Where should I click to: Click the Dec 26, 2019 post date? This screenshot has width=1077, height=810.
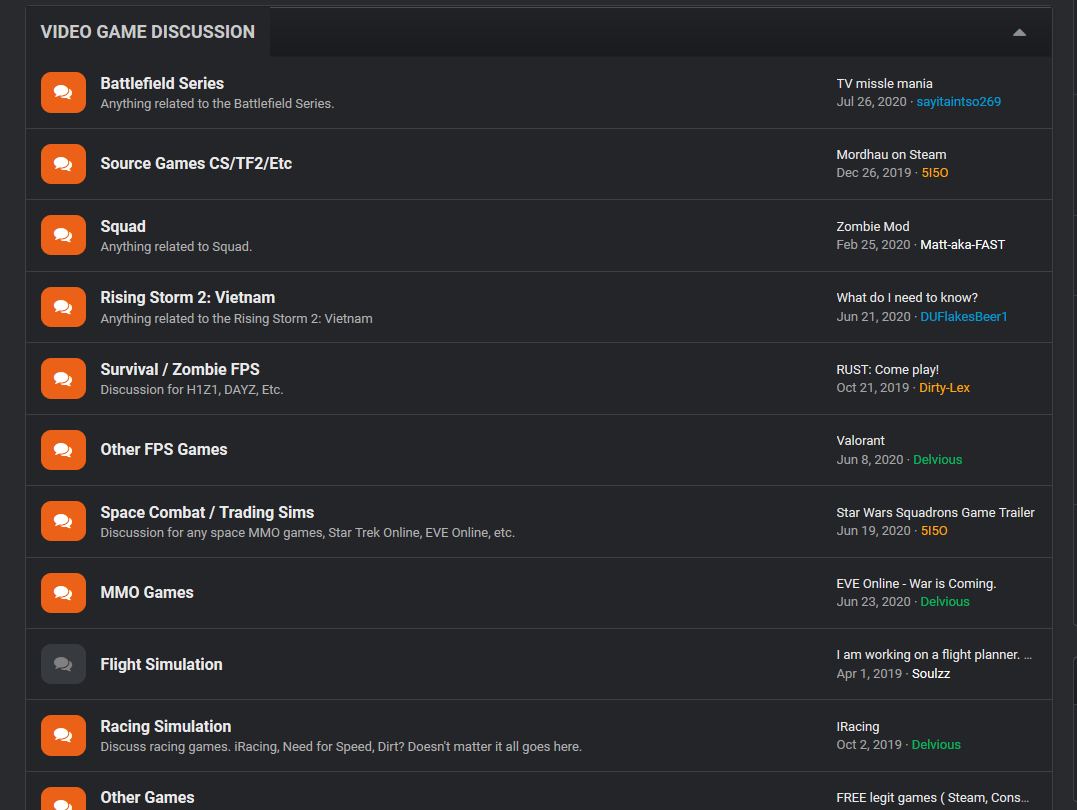pyautogui.click(x=873, y=172)
